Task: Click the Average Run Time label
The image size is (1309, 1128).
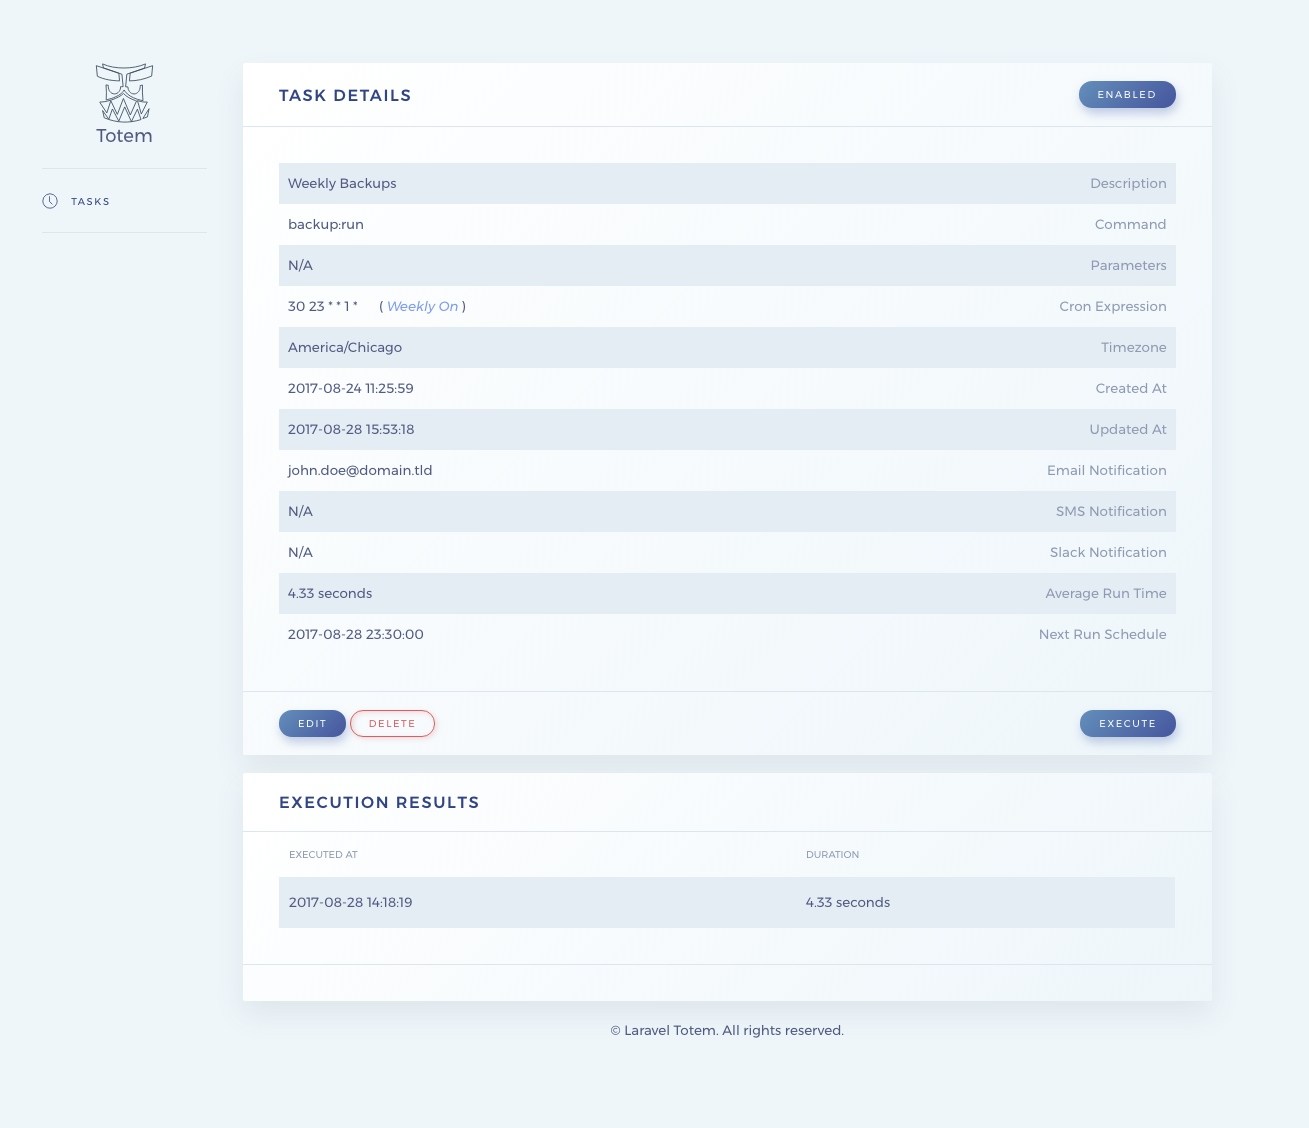Action: [x=1106, y=593]
